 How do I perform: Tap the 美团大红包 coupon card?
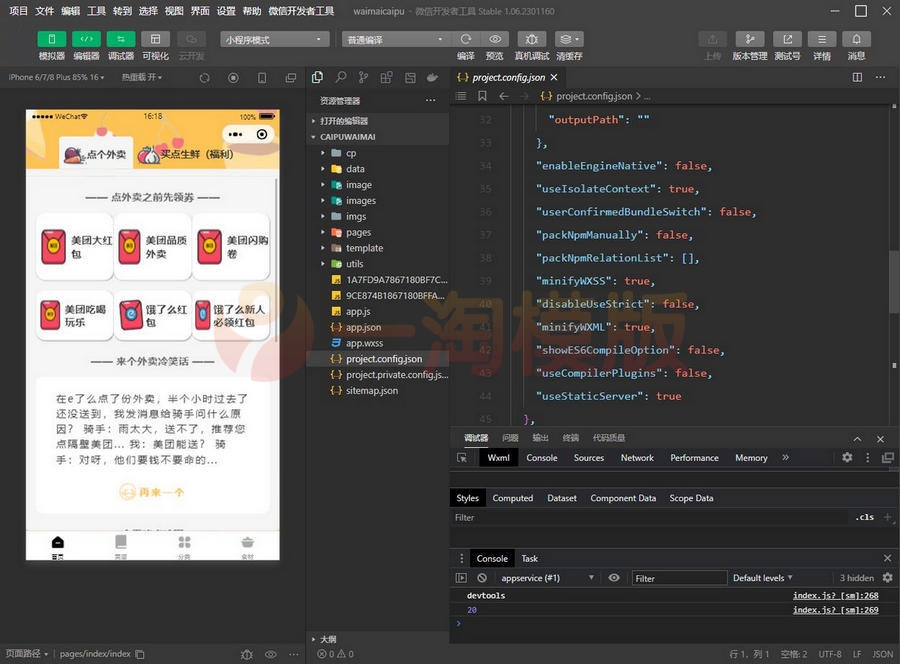pyautogui.click(x=75, y=247)
